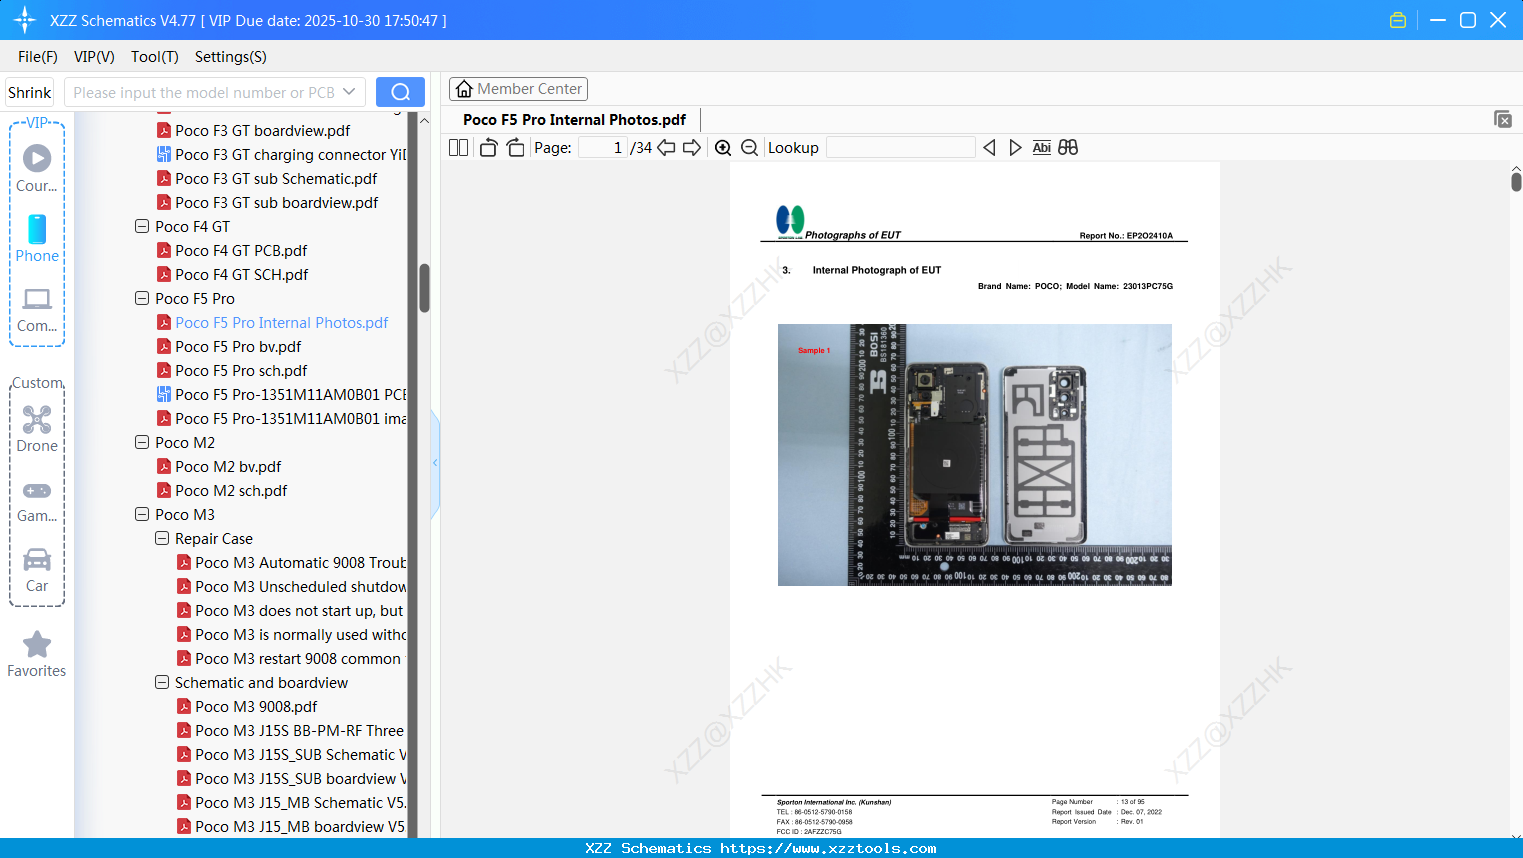Image resolution: width=1523 pixels, height=858 pixels.
Task: Open Poco F5 Pro bv.pdf
Action: coord(238,347)
